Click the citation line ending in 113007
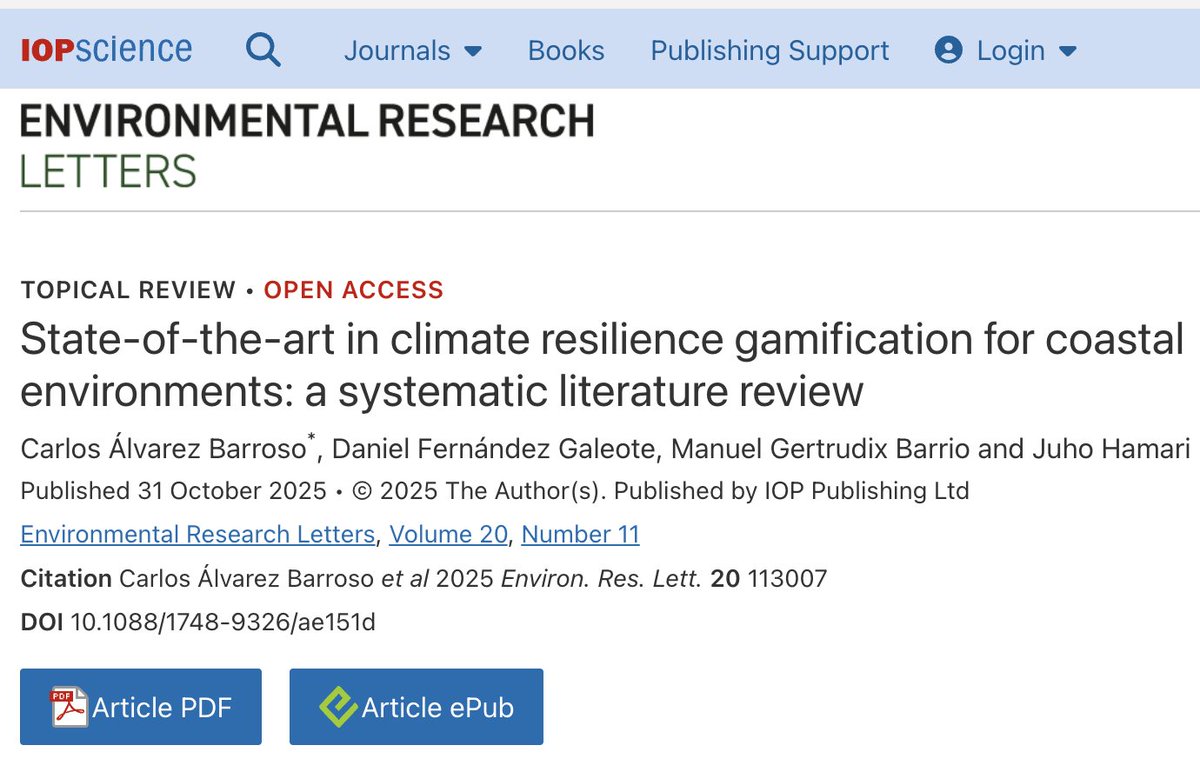Screen dimensions: 1200x772 point(424,578)
